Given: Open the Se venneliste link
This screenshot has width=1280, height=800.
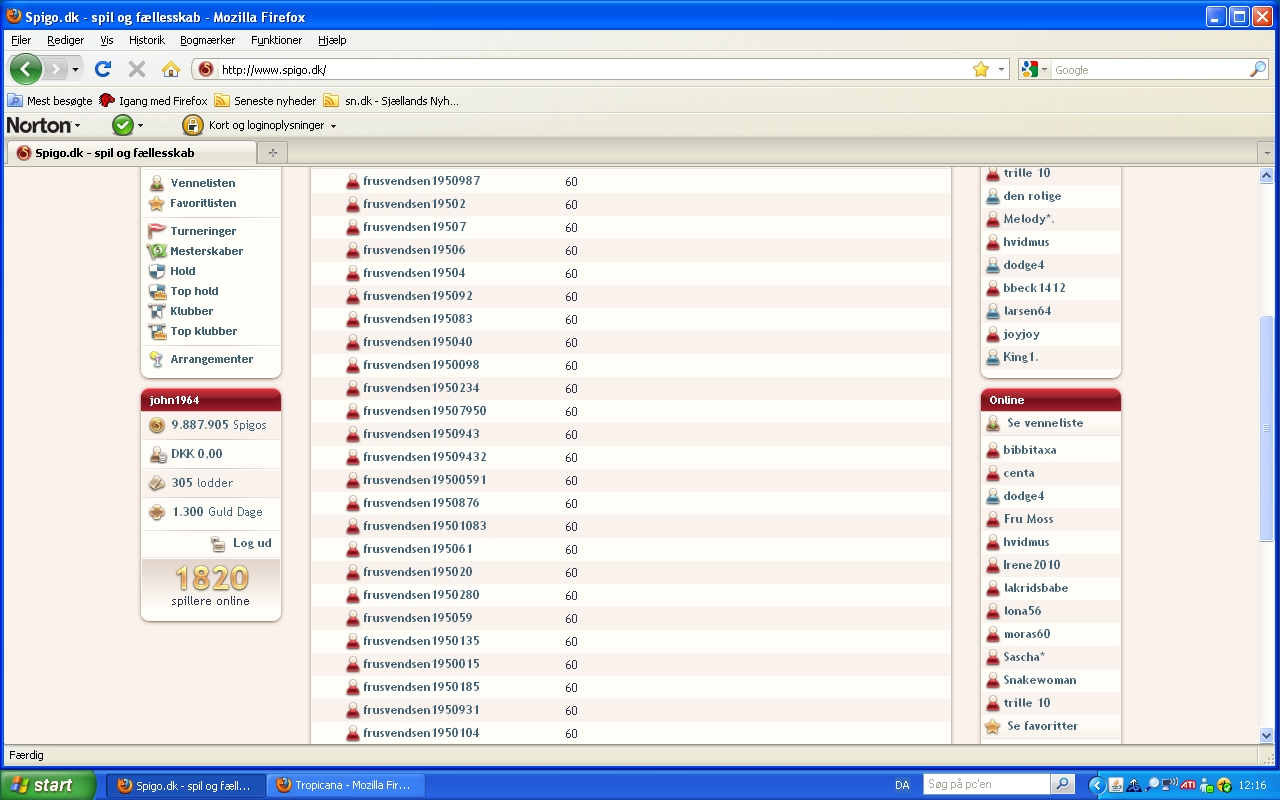Looking at the screenshot, I should click(1044, 423).
